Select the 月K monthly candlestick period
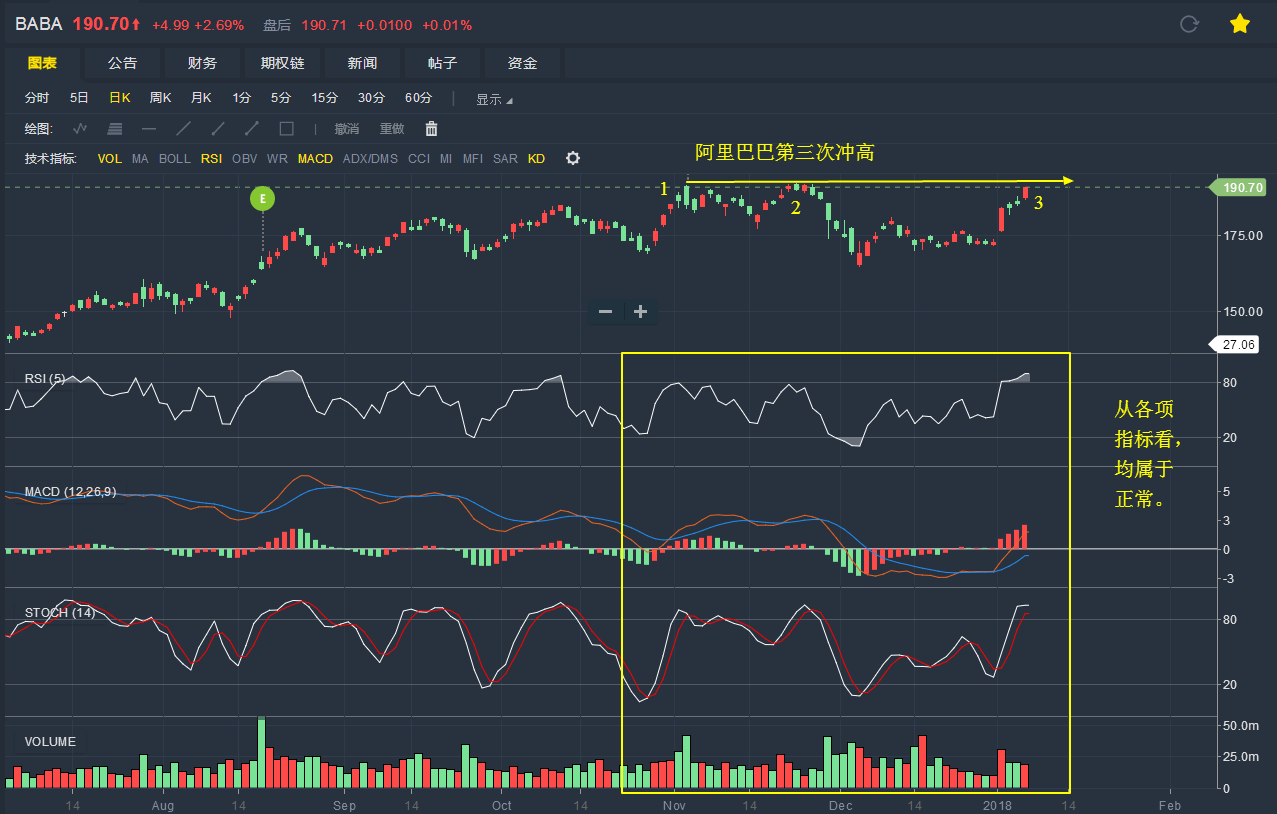 point(201,98)
